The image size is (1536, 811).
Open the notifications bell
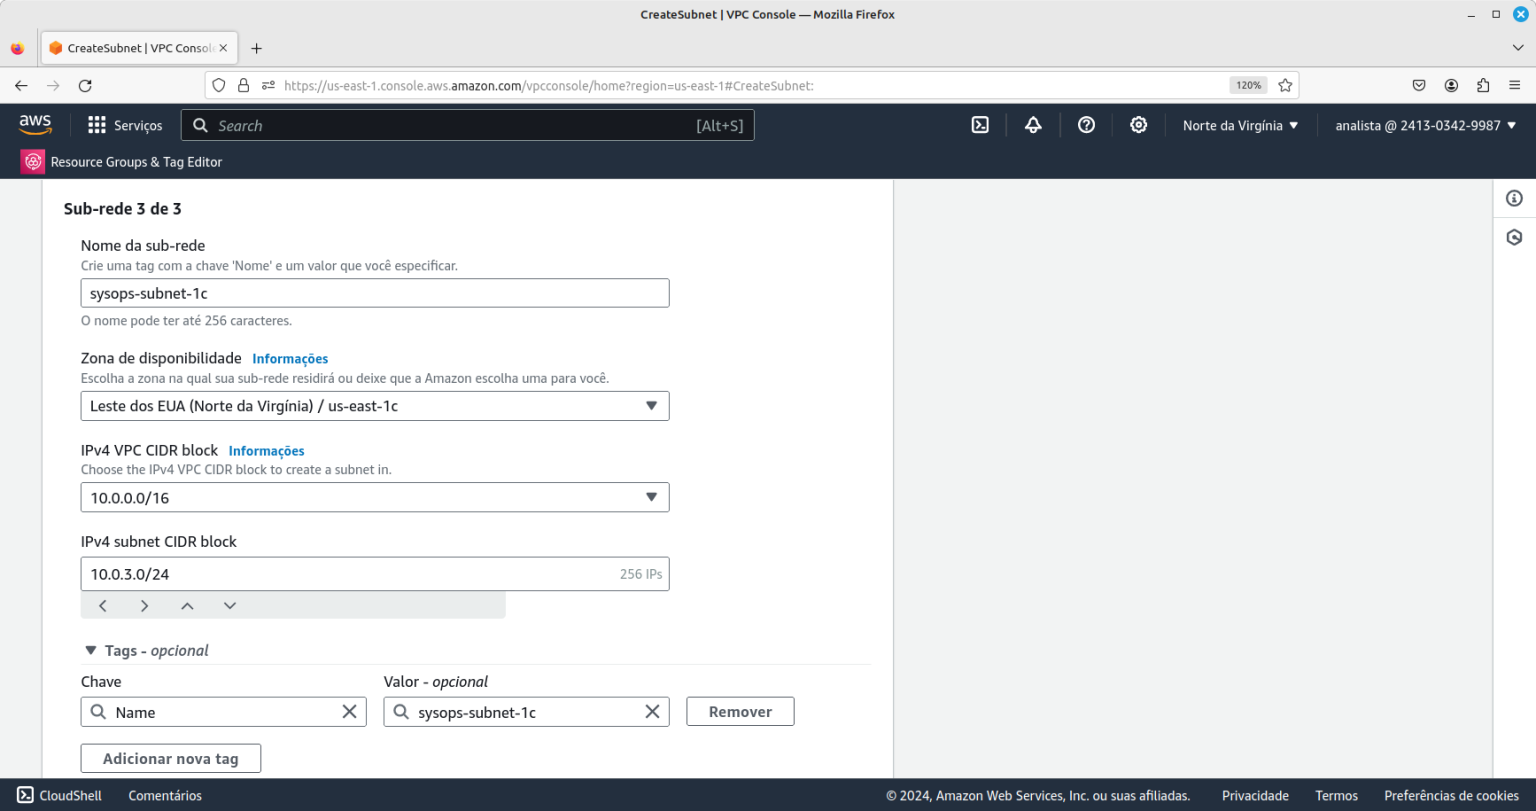point(1033,125)
